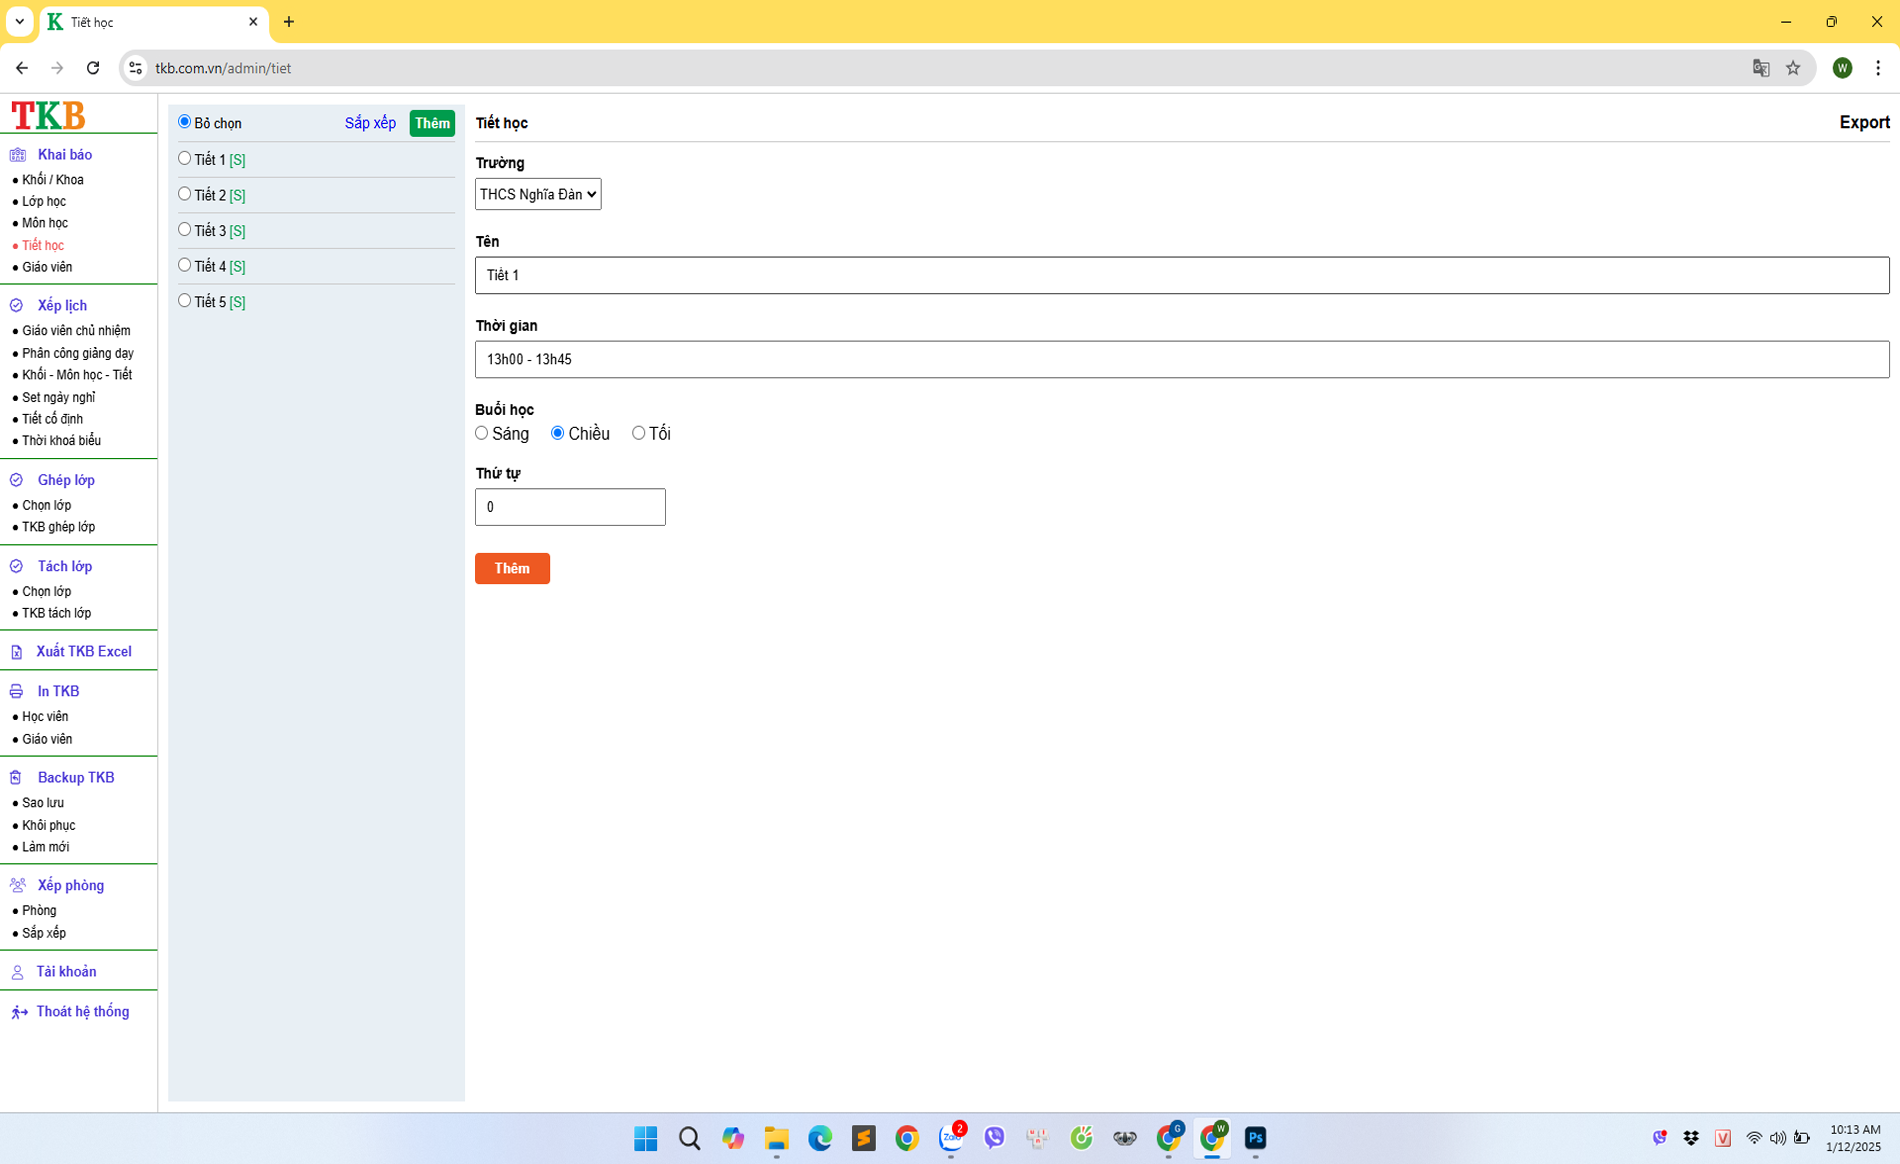The width and height of the screenshot is (1900, 1164).
Task: Go to Thời khoá biểu in sidebar
Action: coord(61,441)
